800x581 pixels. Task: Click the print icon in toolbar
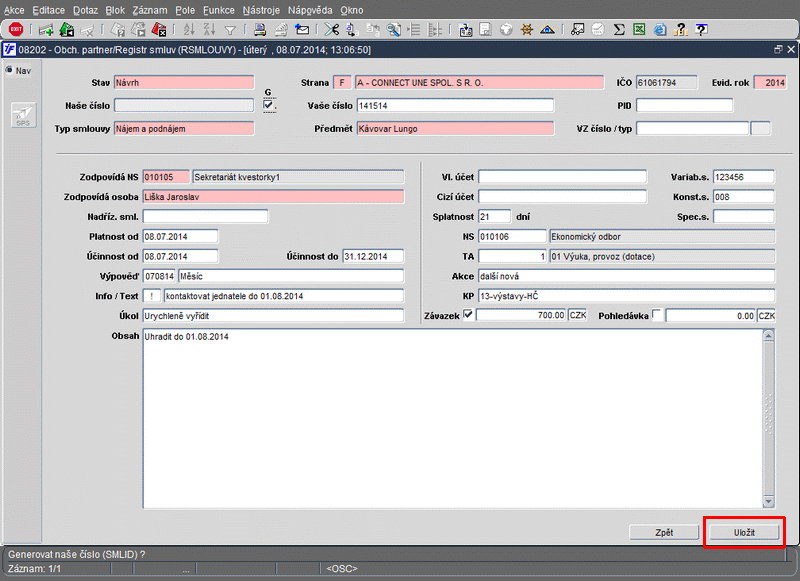pos(260,30)
